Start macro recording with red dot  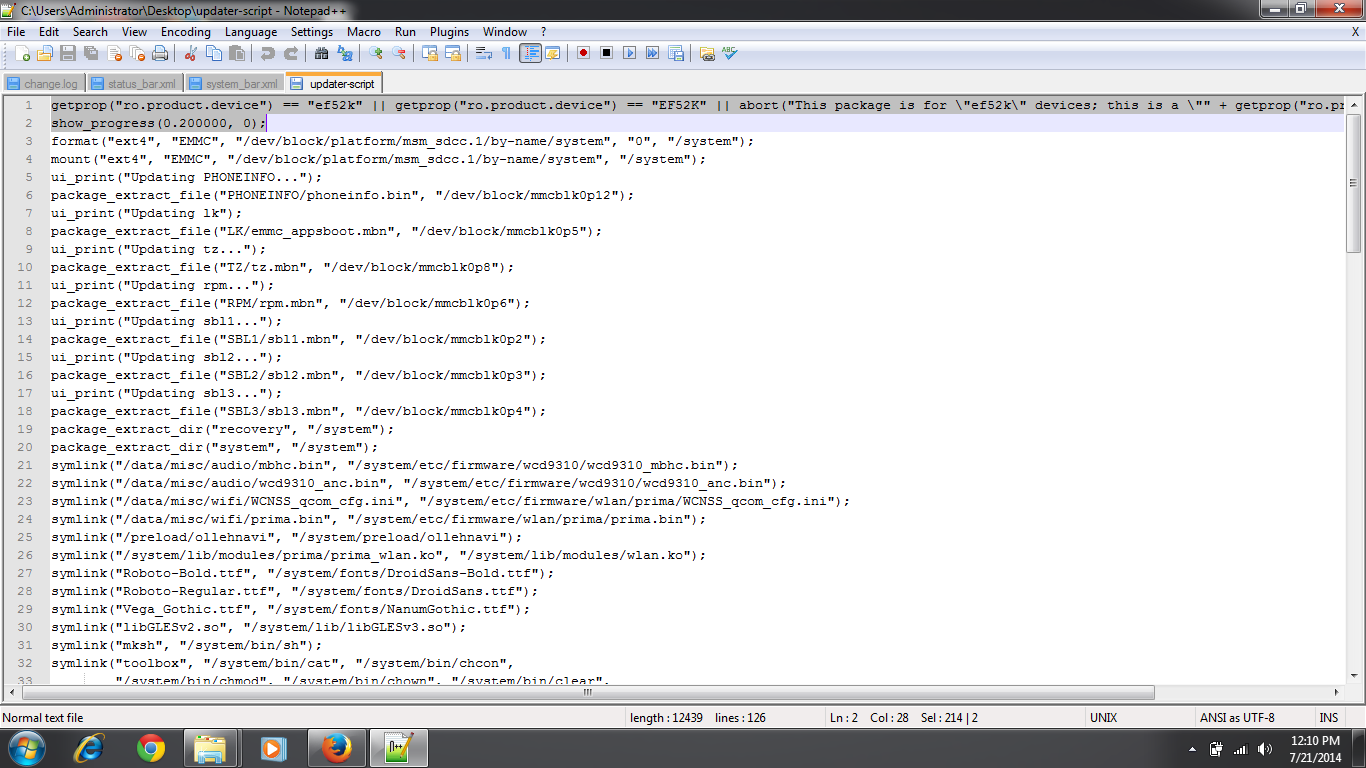click(583, 53)
